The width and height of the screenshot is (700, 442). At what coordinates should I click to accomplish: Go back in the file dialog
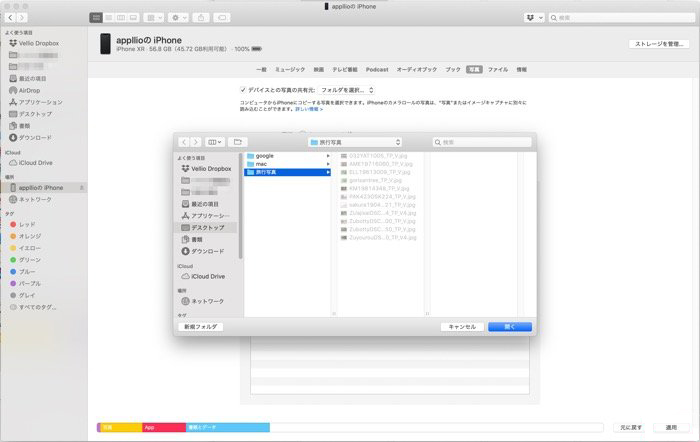(184, 142)
